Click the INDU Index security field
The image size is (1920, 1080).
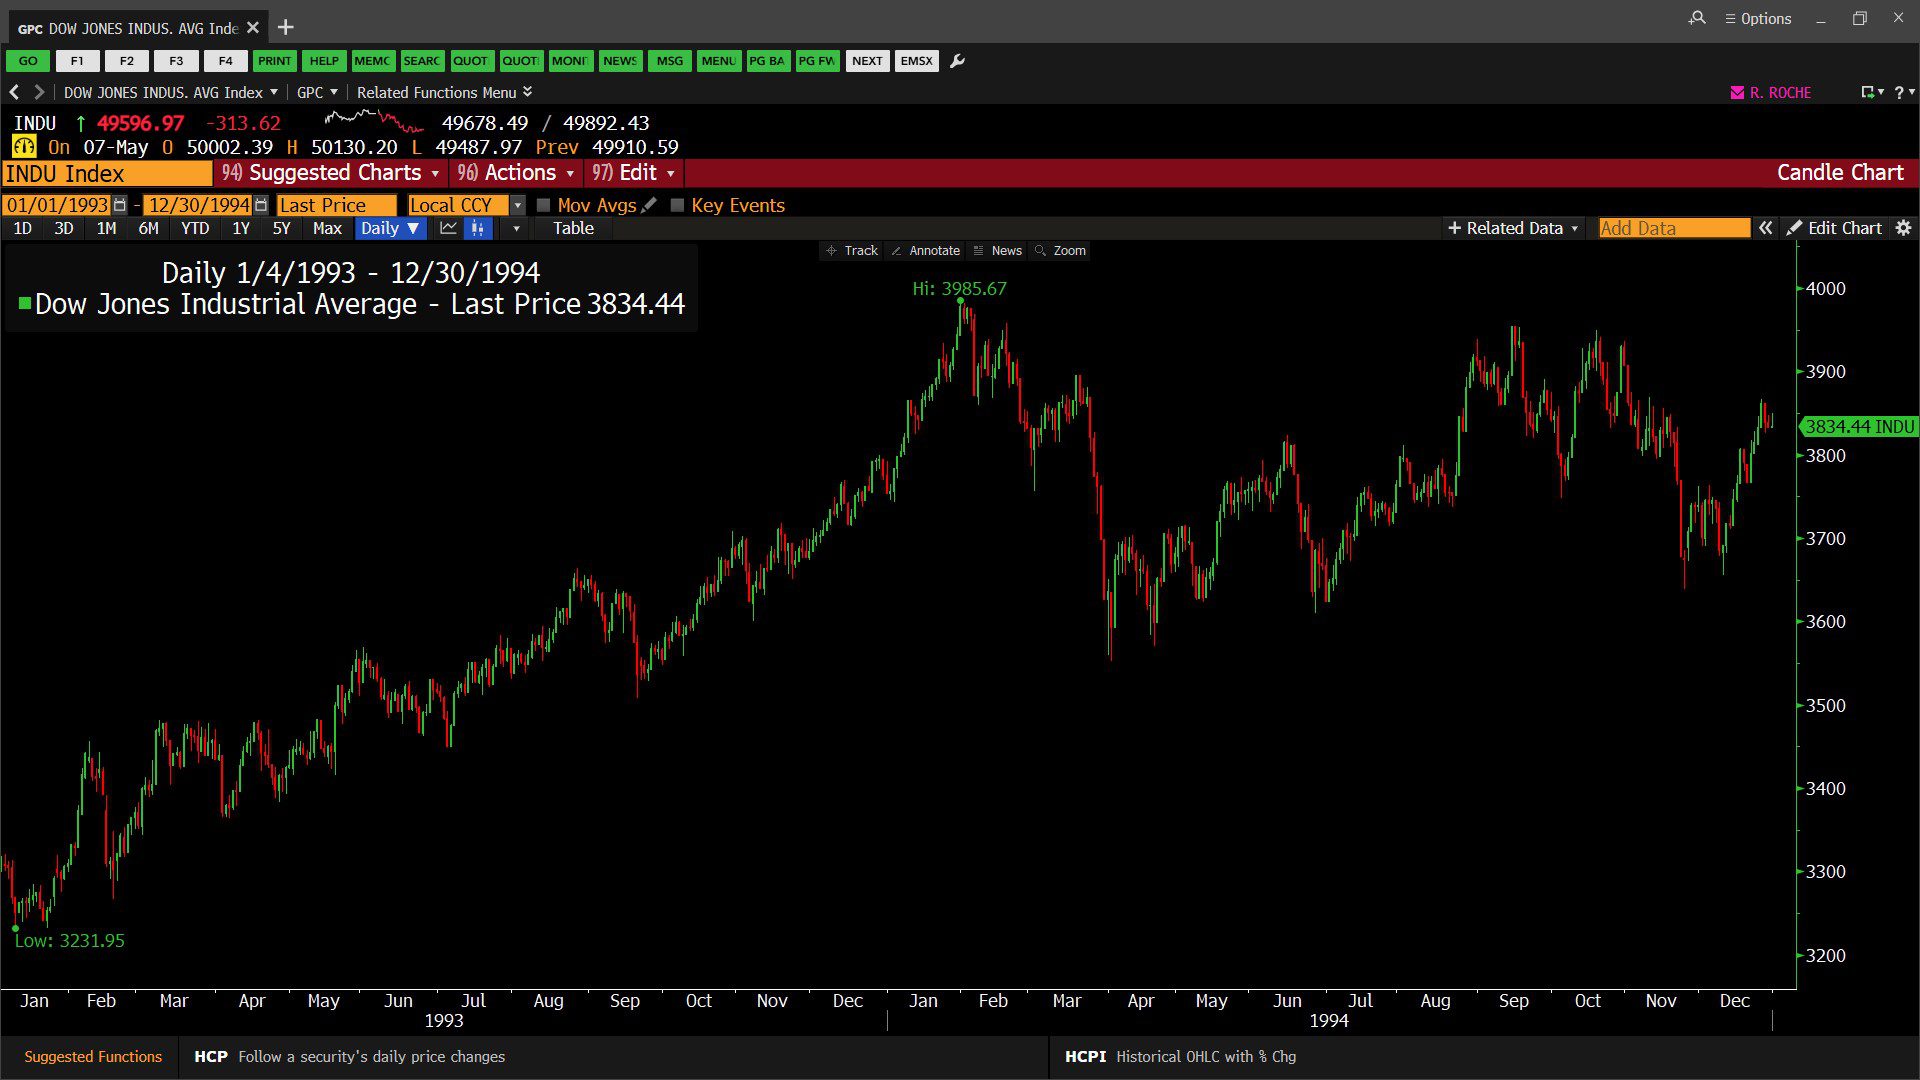(x=108, y=173)
